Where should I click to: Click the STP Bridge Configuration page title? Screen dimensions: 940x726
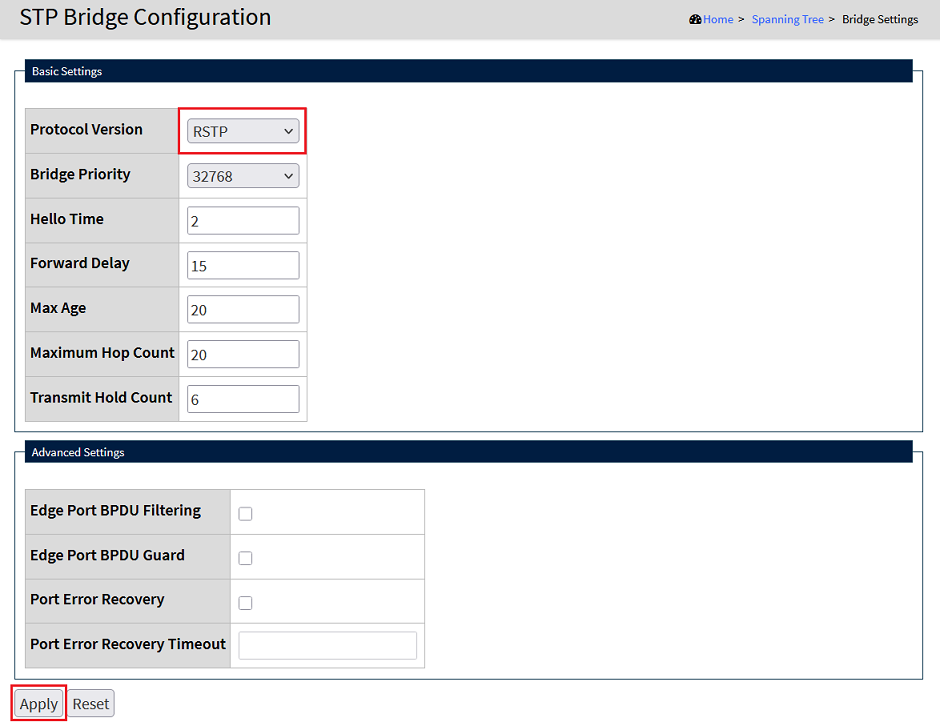coord(145,17)
